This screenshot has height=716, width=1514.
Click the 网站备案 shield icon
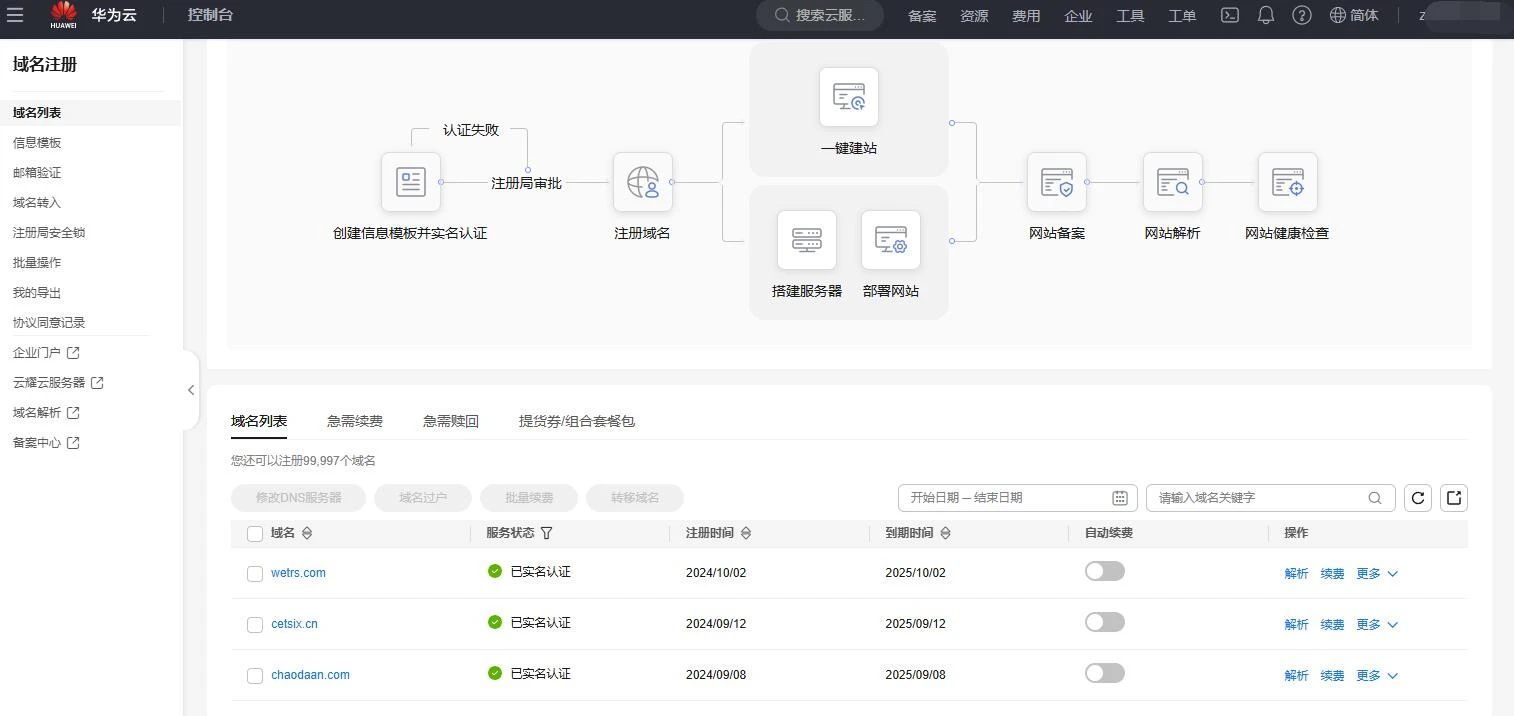point(1056,182)
